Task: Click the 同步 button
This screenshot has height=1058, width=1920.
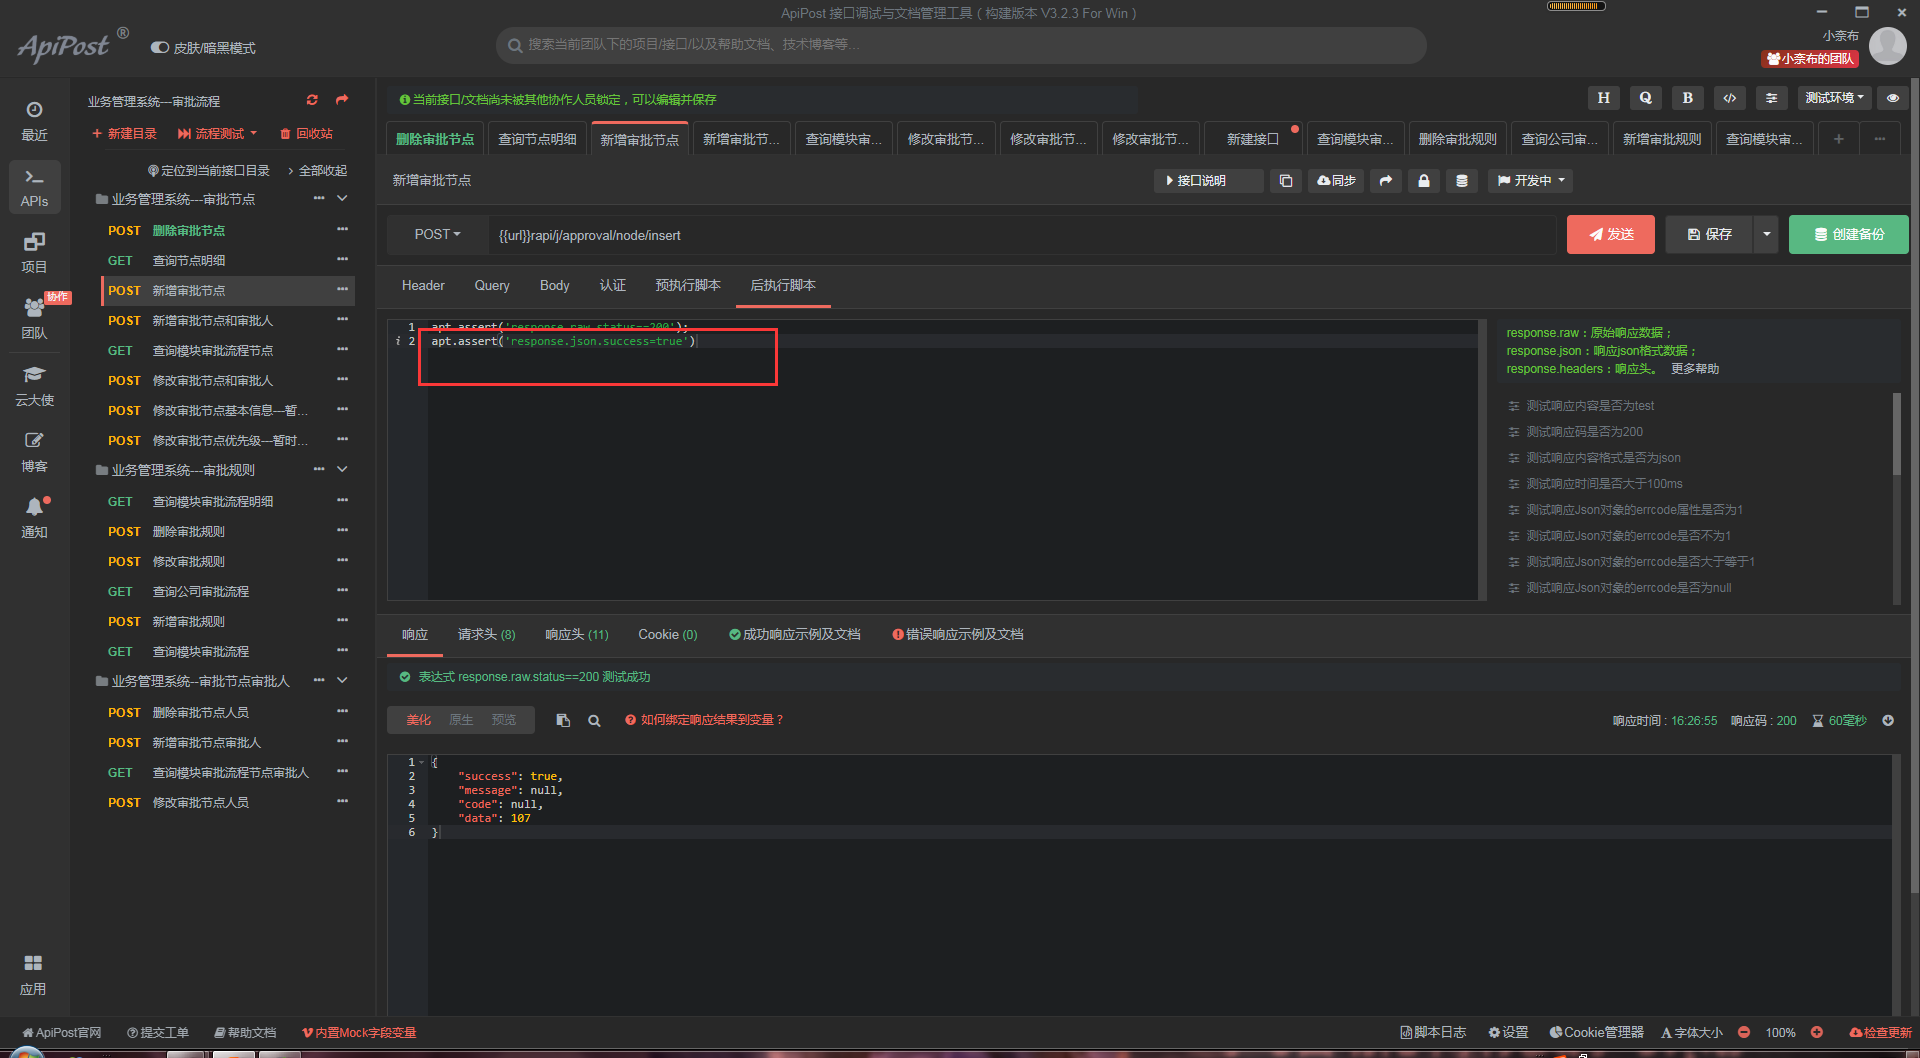Action: pyautogui.click(x=1336, y=181)
